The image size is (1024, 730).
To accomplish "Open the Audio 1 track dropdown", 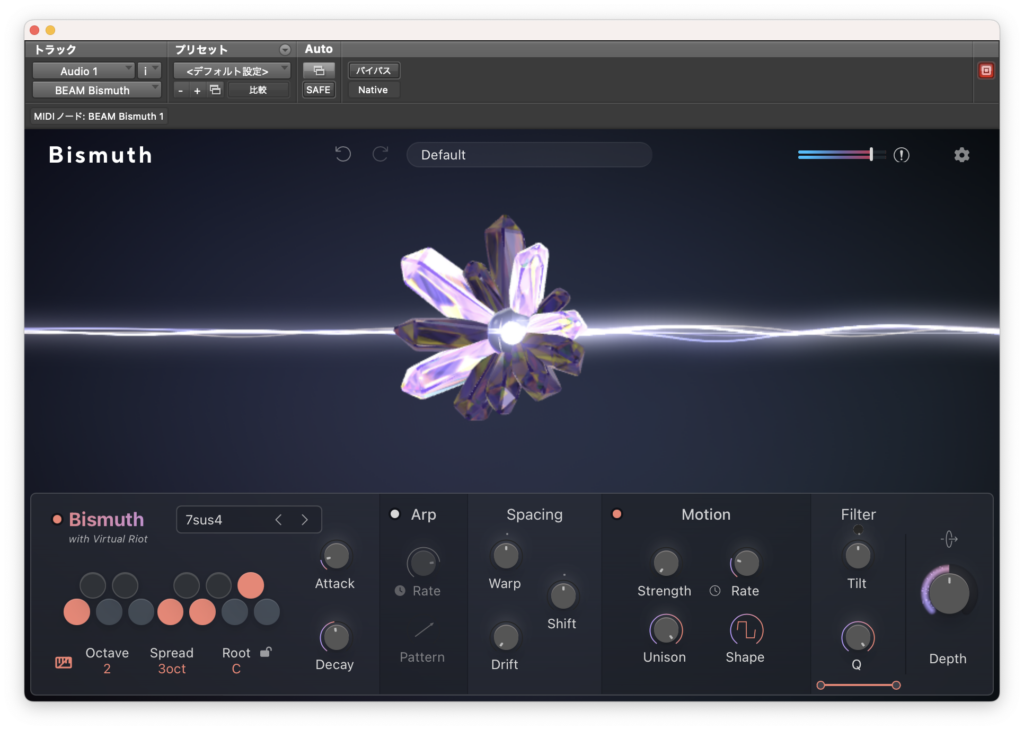I will pyautogui.click(x=84, y=71).
